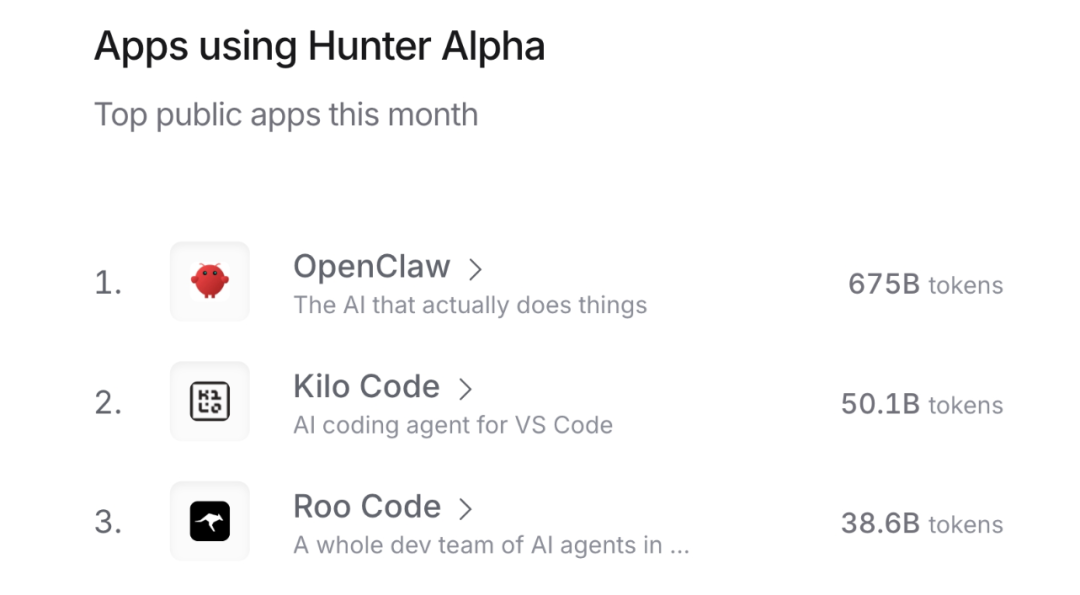
Task: Open the Kilo Code app link
Action: 366,387
